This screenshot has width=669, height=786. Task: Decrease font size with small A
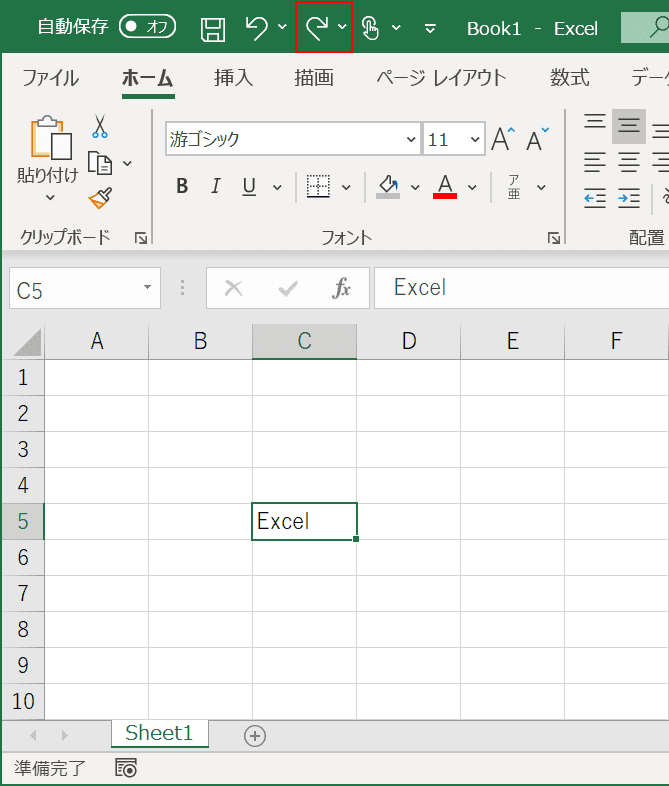537,139
